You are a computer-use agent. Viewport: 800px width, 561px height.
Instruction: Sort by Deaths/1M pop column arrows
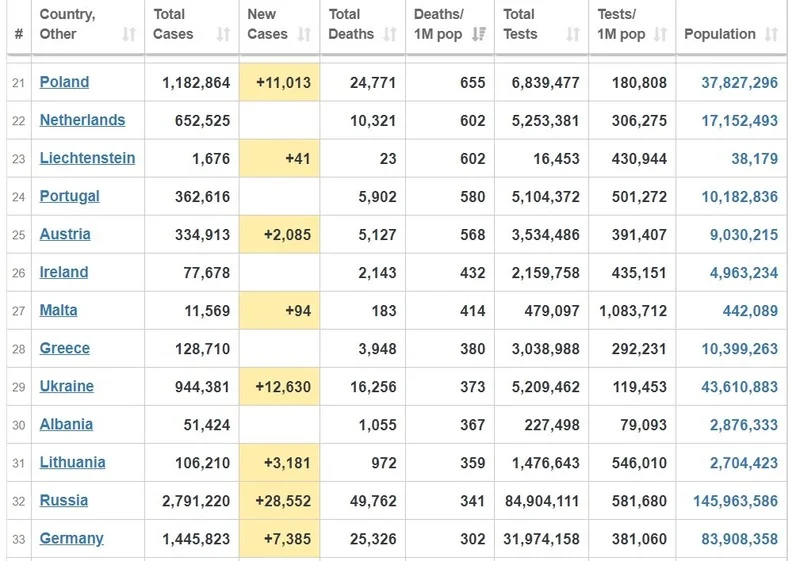click(x=479, y=34)
